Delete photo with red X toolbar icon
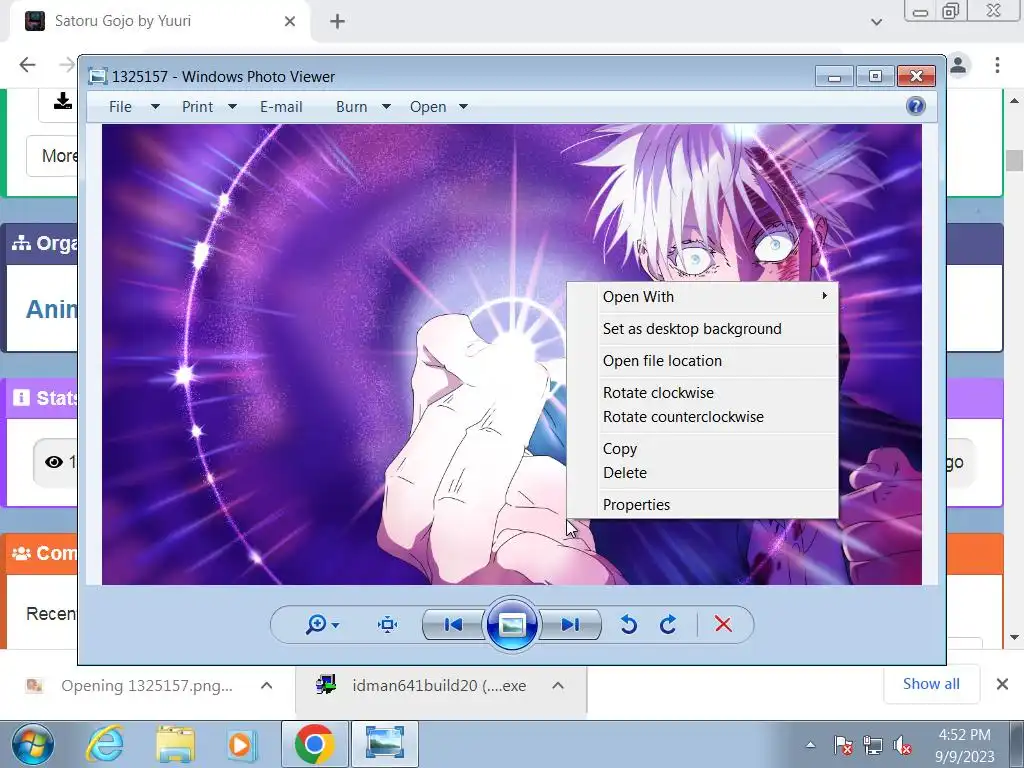 (723, 624)
